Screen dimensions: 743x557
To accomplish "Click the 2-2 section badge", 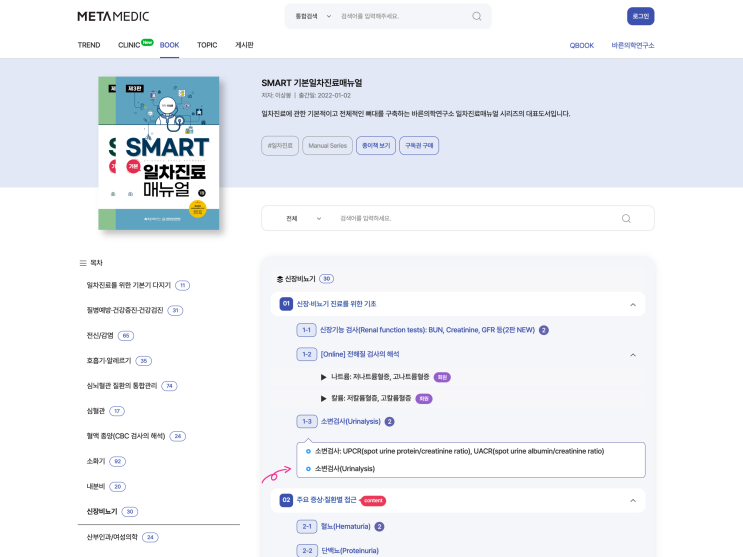I will coord(307,551).
